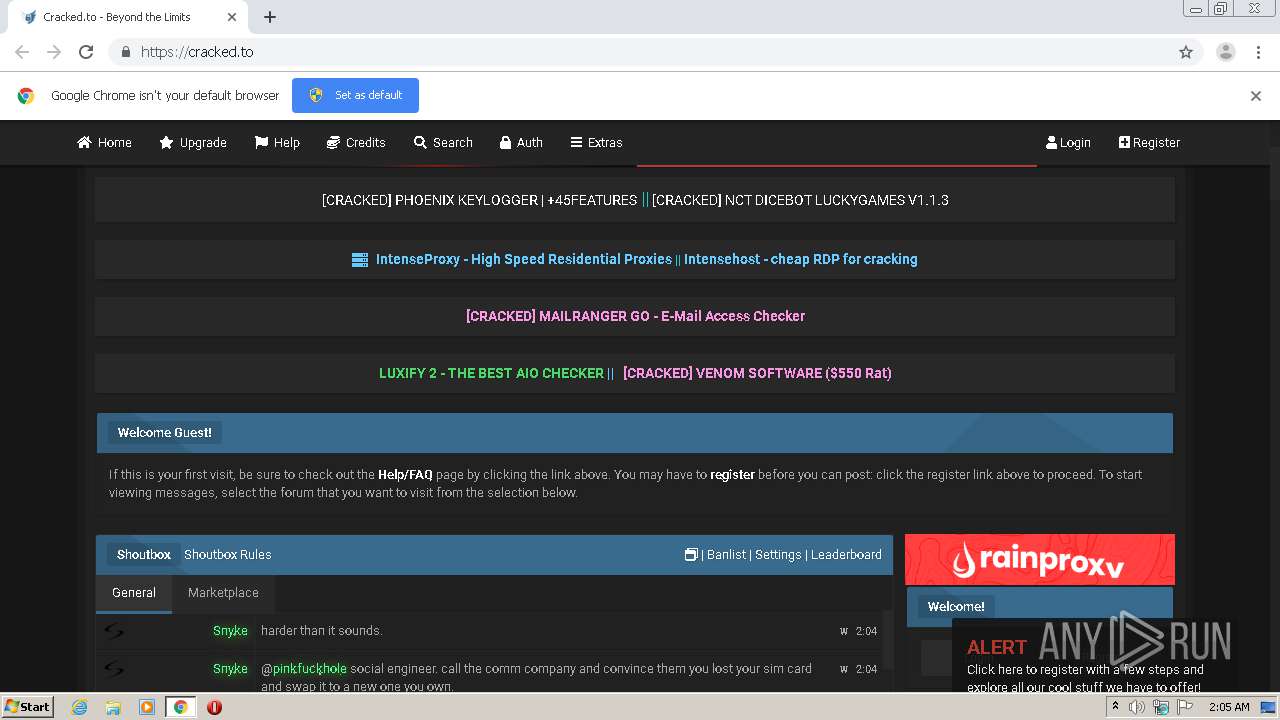Go to Home in site navigation
Viewport: 1280px width, 720px height.
coord(104,142)
